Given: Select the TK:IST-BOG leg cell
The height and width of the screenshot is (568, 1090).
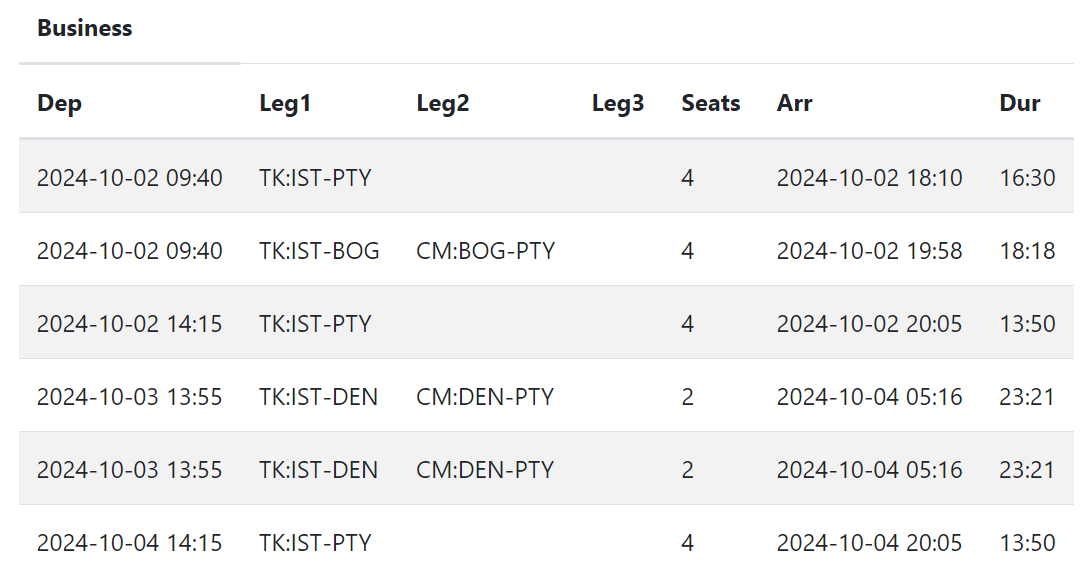Looking at the screenshot, I should 319,251.
